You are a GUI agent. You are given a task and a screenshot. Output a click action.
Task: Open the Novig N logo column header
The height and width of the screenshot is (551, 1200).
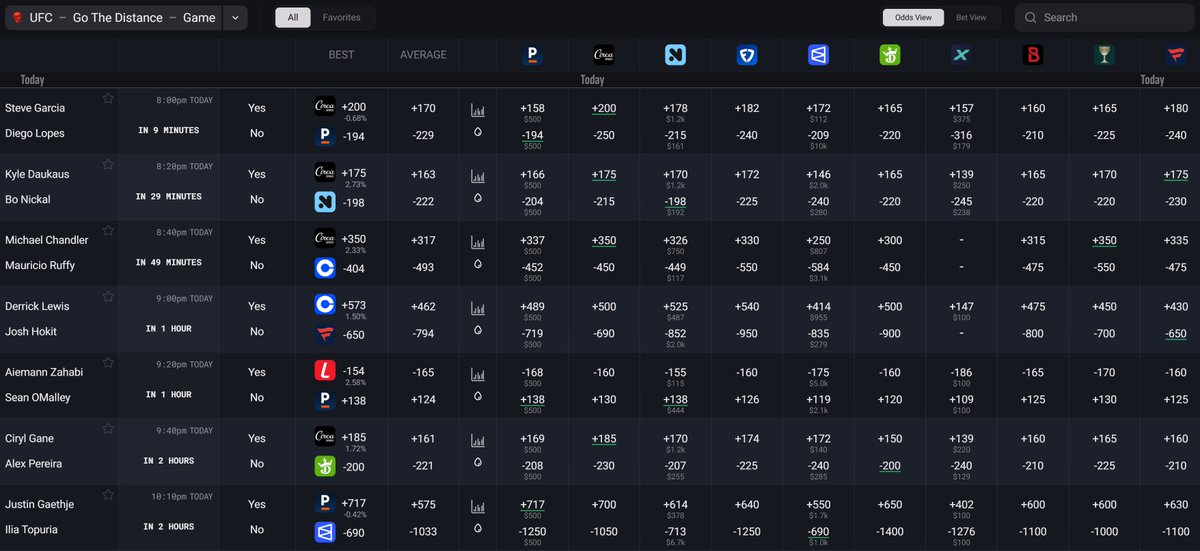point(675,55)
